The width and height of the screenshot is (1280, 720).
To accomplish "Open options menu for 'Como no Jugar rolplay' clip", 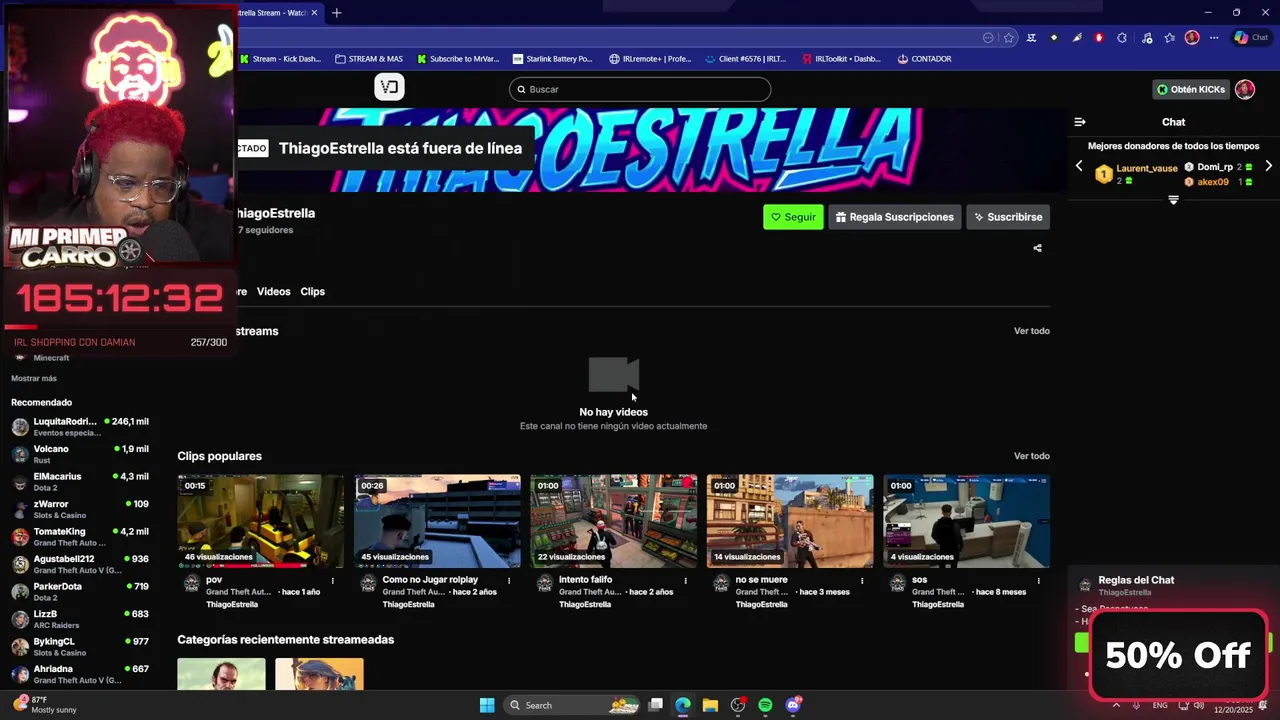I will [x=509, y=580].
